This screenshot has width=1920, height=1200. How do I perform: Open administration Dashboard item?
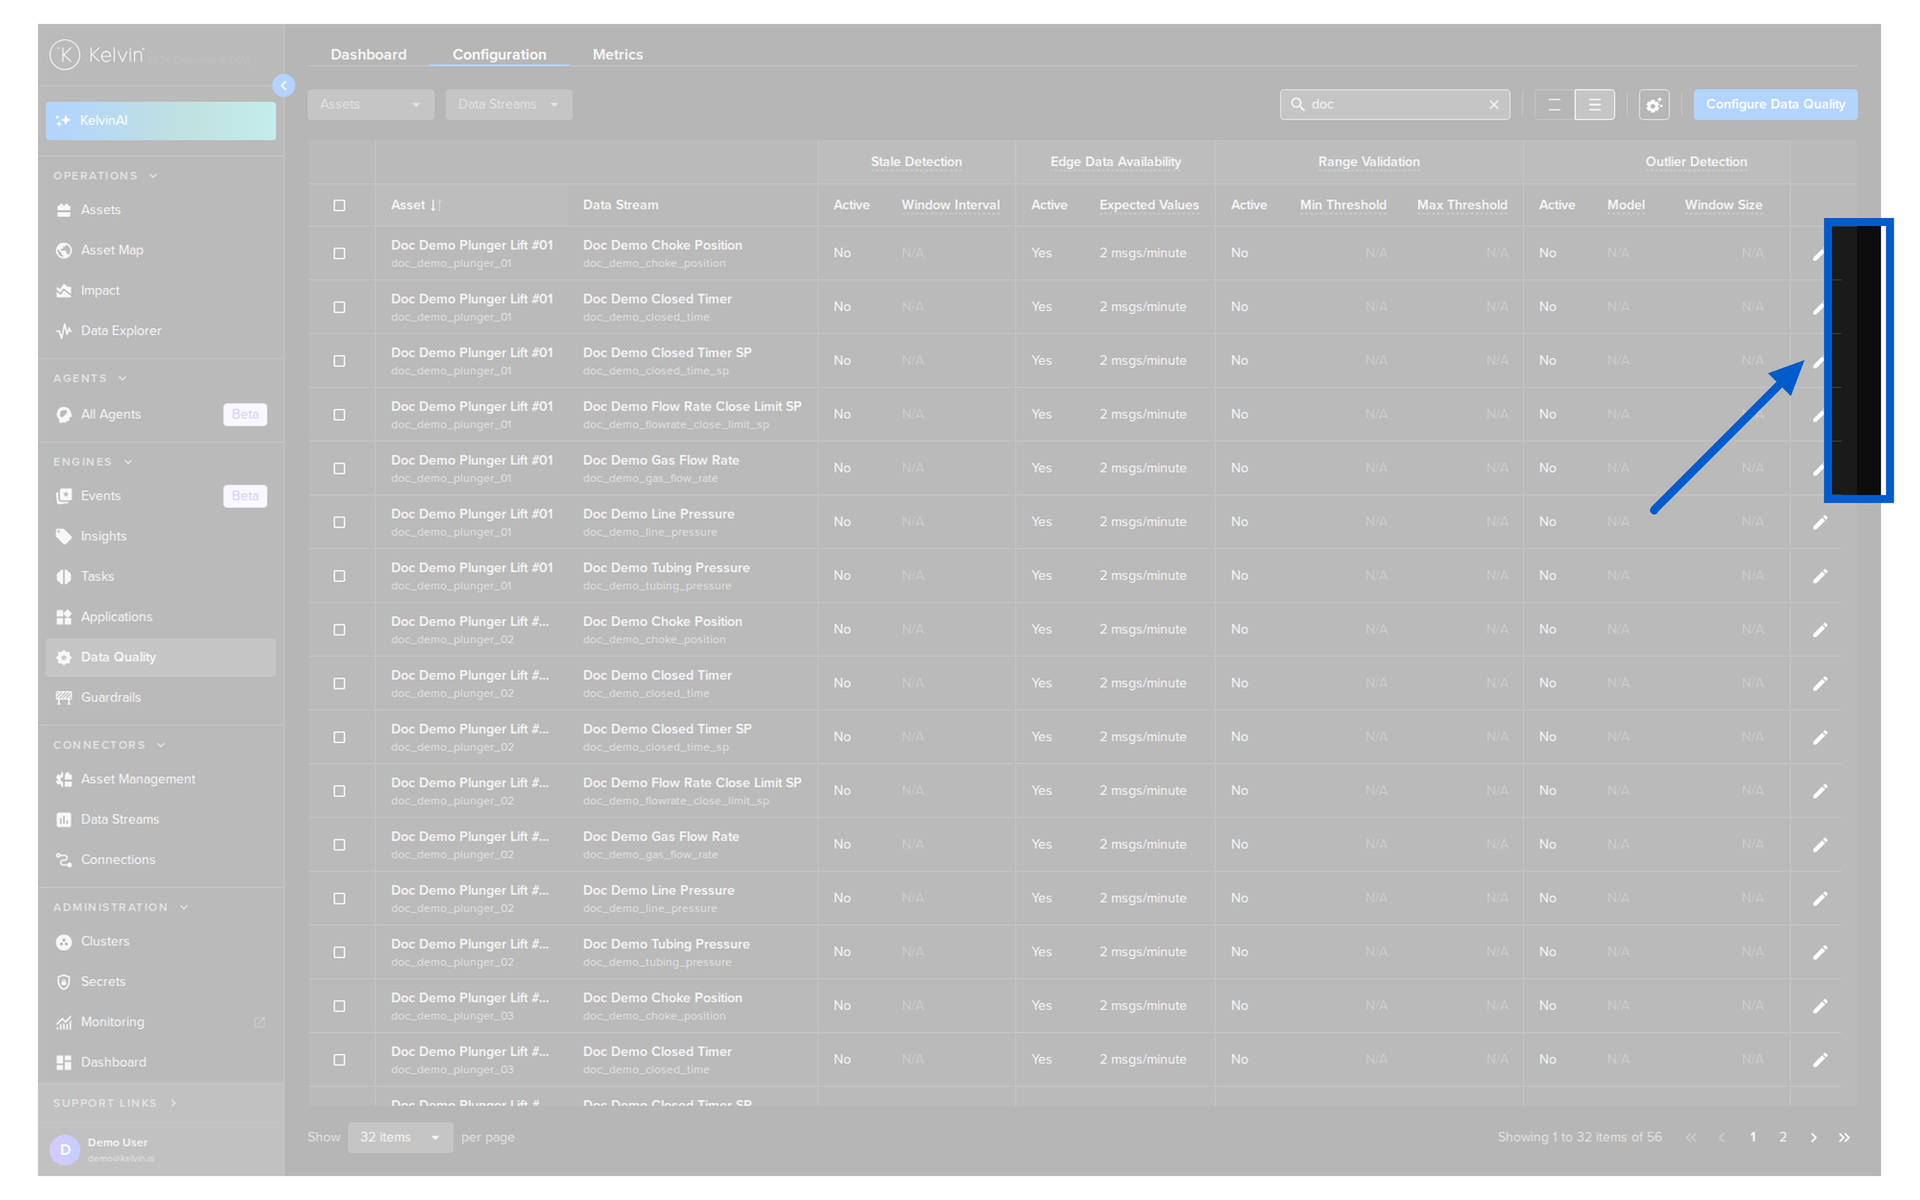(160, 1062)
